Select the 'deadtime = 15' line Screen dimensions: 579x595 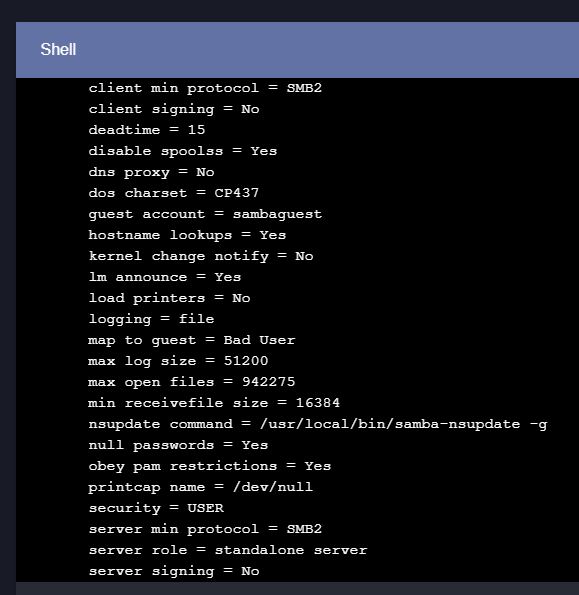tap(147, 130)
